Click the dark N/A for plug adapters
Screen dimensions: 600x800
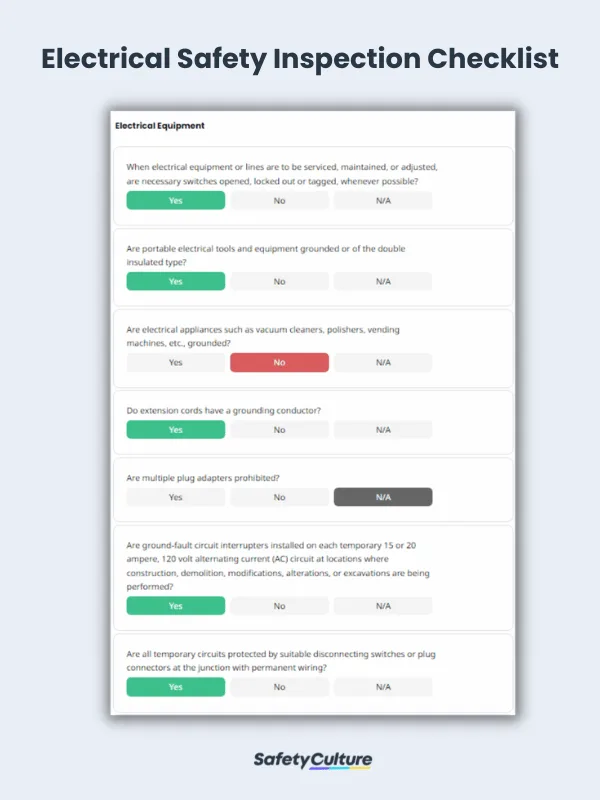pyautogui.click(x=383, y=497)
